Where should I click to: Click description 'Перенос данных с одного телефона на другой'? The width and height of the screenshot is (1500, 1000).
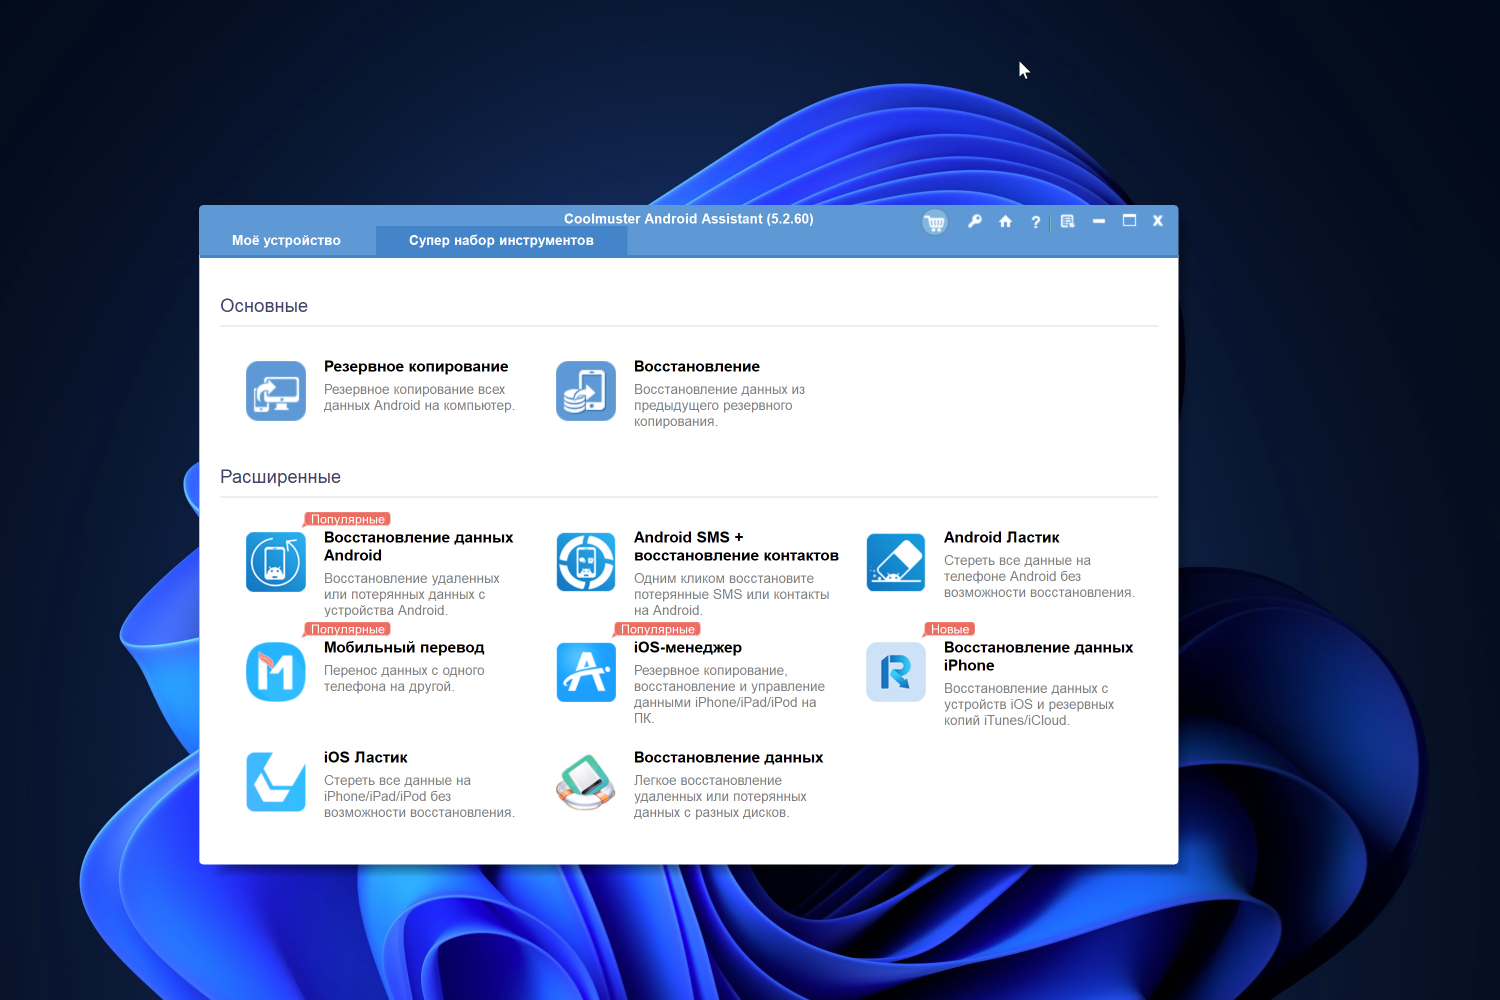pyautogui.click(x=404, y=678)
